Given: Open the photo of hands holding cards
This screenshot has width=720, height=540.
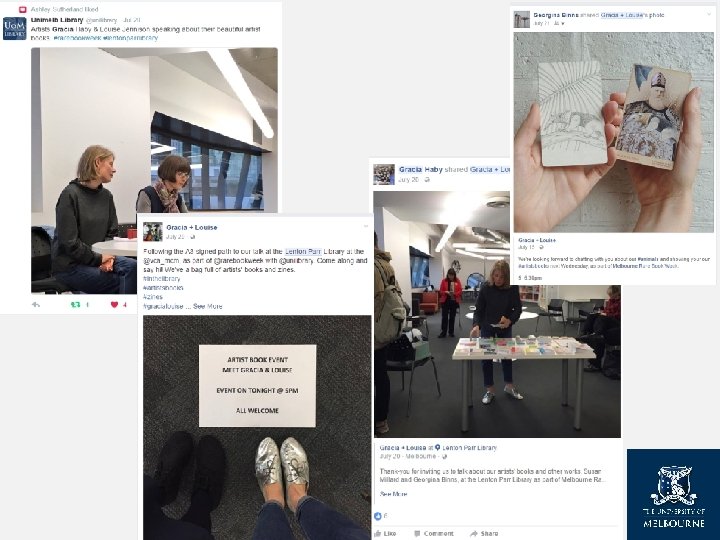Looking at the screenshot, I should [614, 132].
